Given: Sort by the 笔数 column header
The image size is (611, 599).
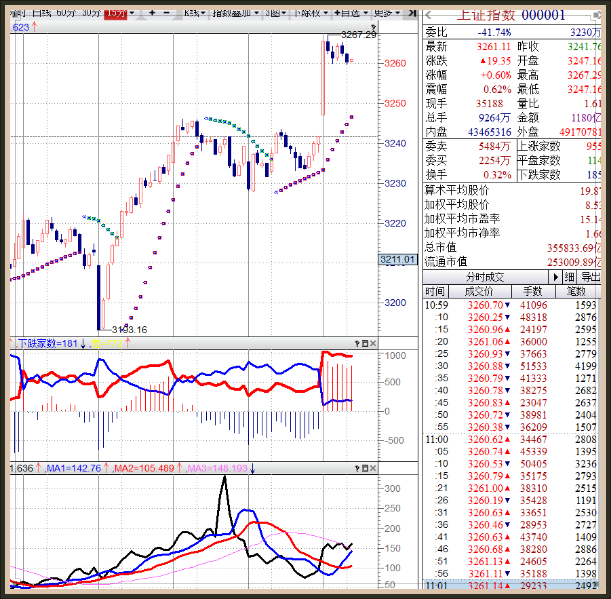Looking at the screenshot, I should [x=577, y=291].
